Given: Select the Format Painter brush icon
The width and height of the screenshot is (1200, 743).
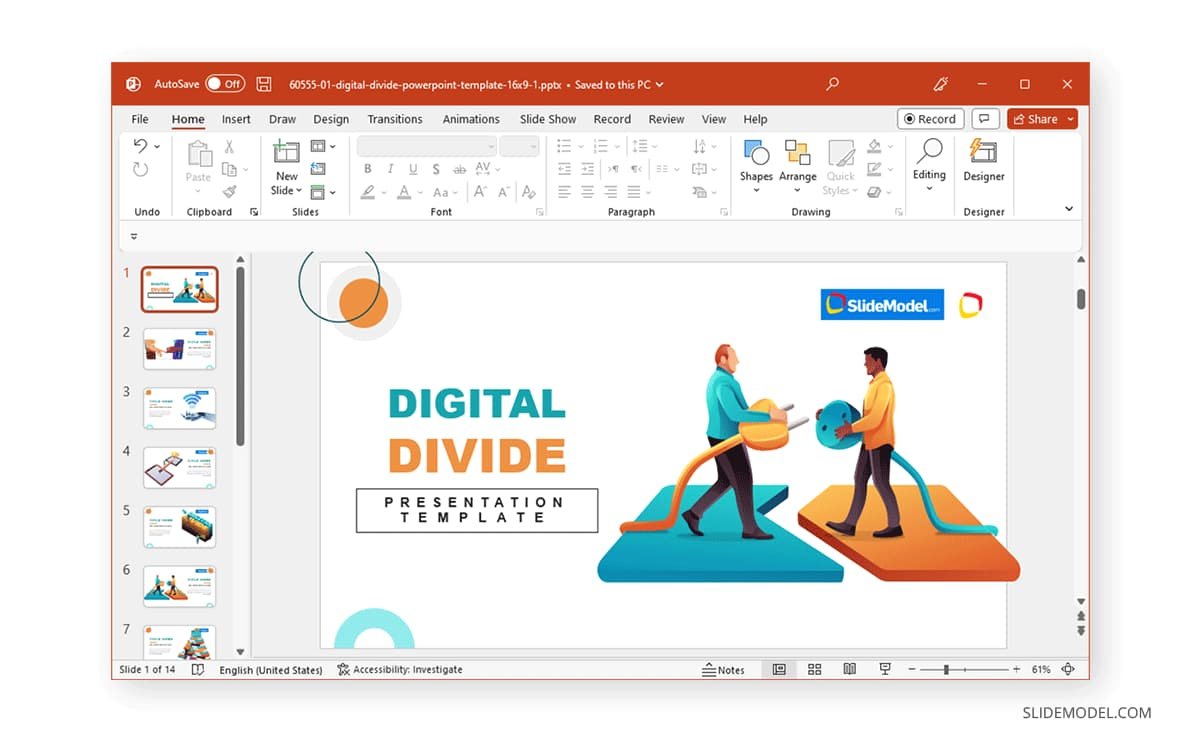Looking at the screenshot, I should [x=229, y=191].
